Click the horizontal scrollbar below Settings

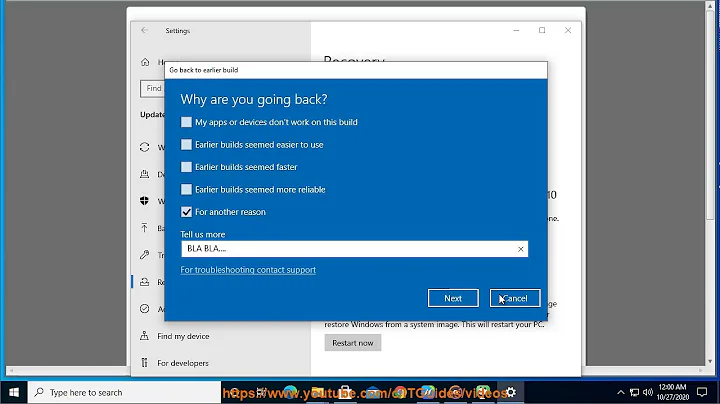point(356,370)
